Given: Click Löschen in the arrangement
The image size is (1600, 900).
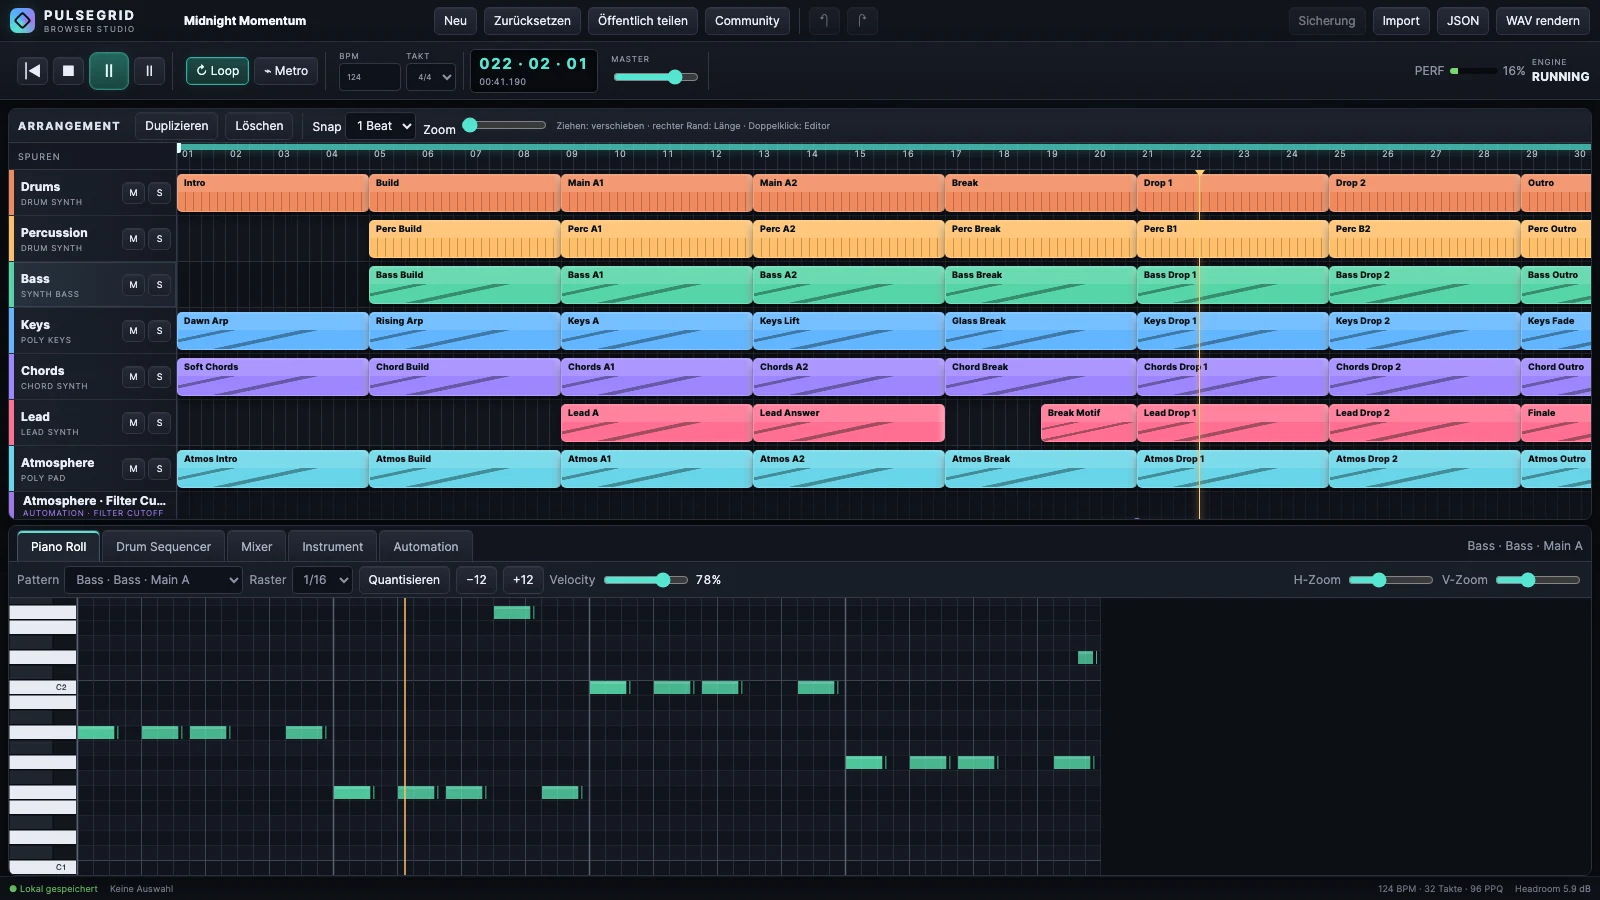Looking at the screenshot, I should point(259,126).
